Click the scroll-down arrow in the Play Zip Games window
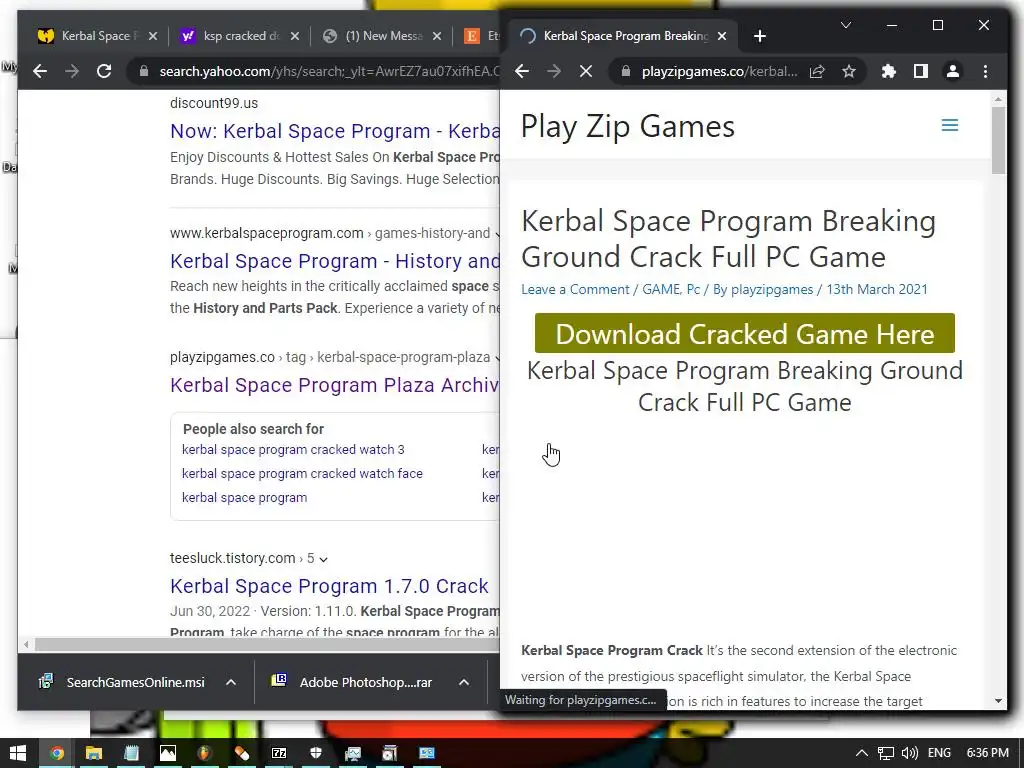The width and height of the screenshot is (1024, 768). 997,701
